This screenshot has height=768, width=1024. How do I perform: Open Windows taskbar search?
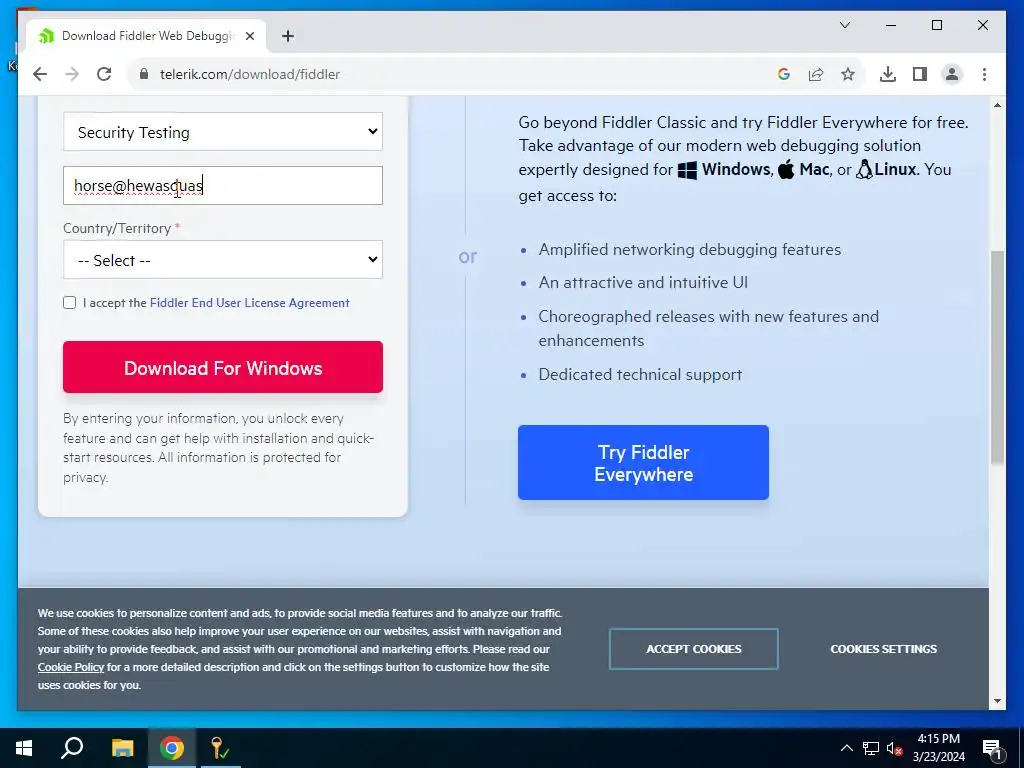point(72,748)
